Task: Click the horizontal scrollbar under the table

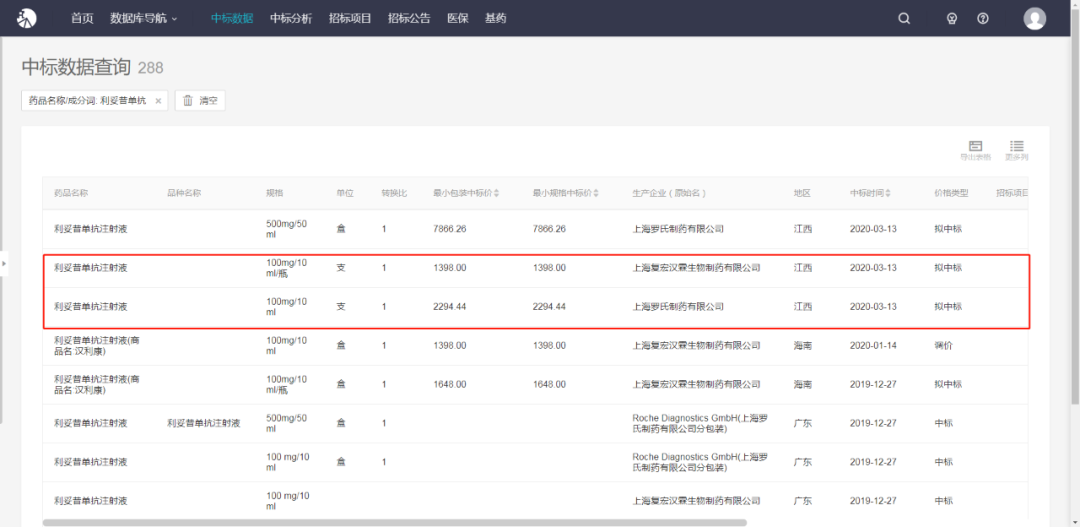Action: coord(395,523)
